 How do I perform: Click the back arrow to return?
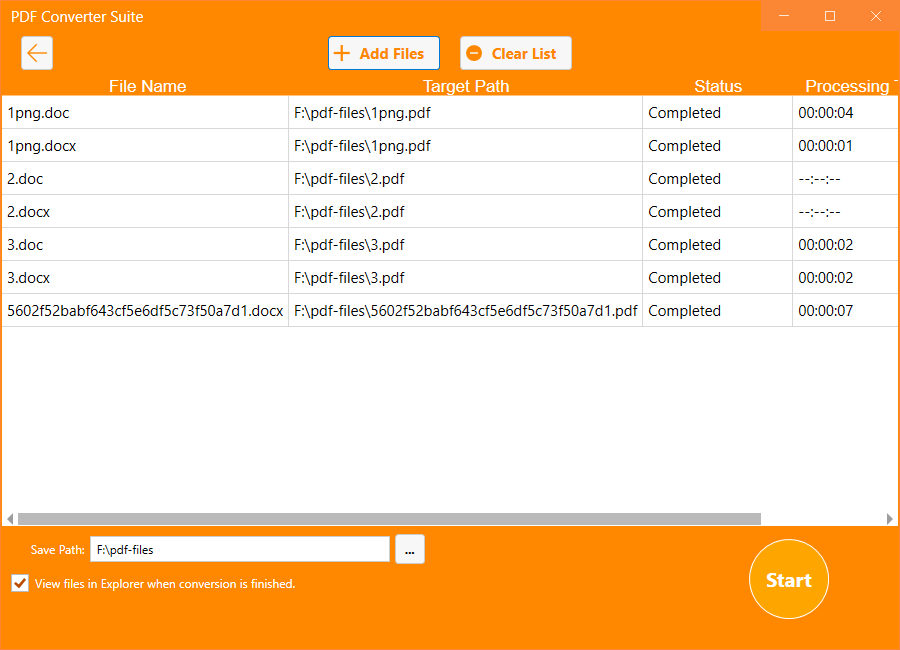(37, 52)
